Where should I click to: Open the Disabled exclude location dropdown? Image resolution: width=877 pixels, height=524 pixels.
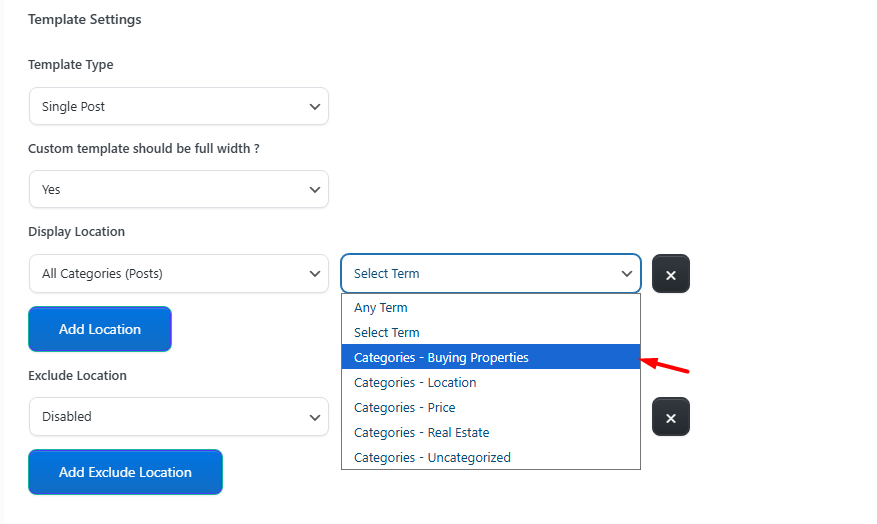click(178, 416)
